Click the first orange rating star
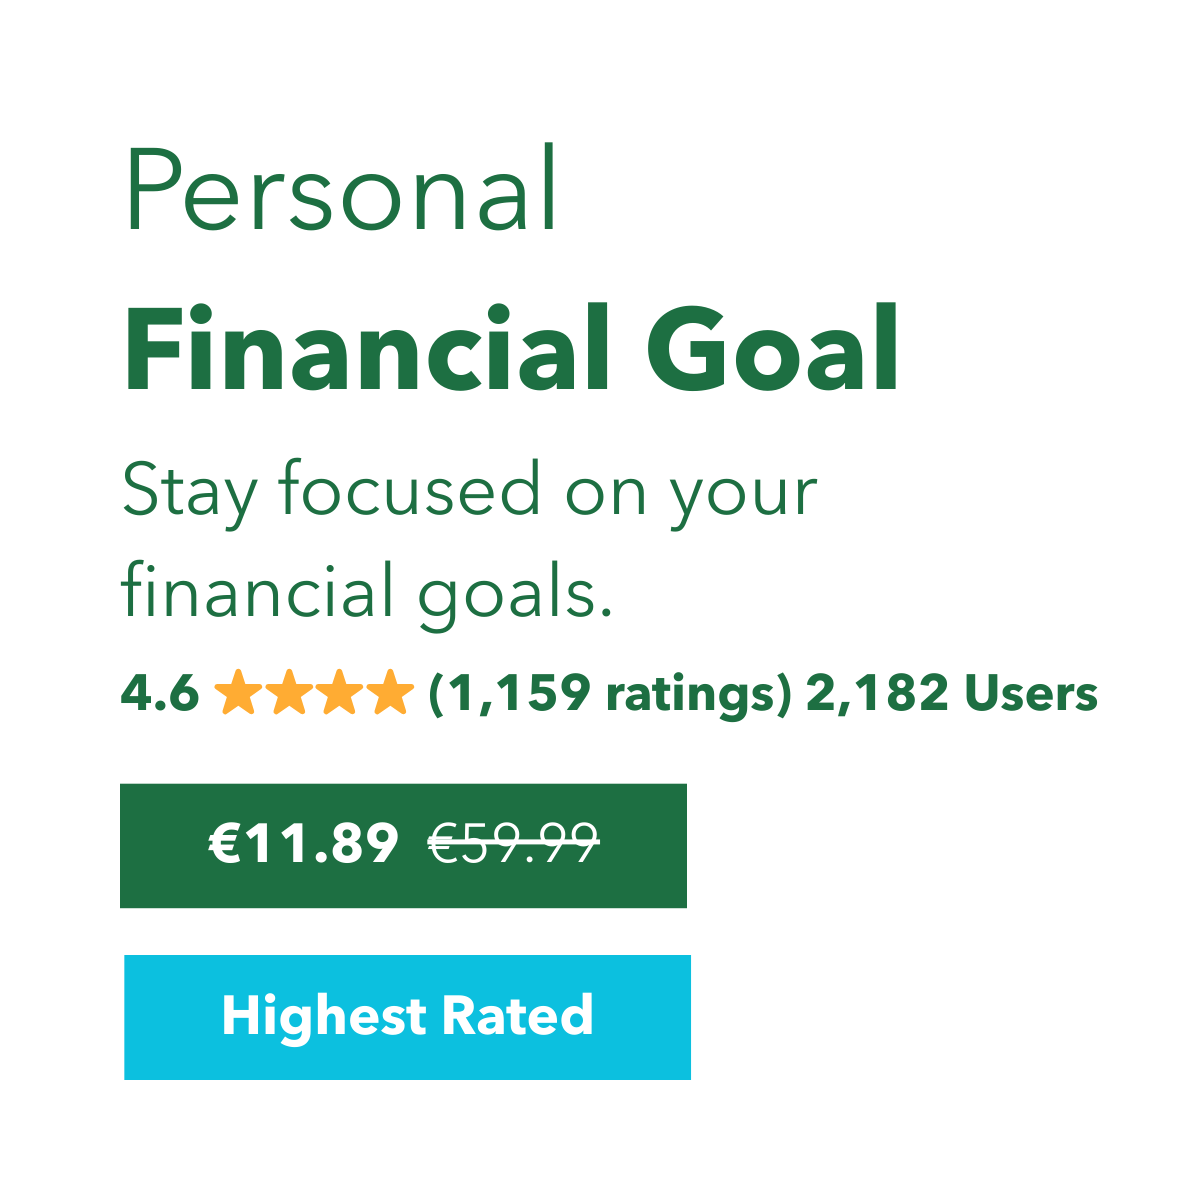The width and height of the screenshot is (1200, 1200). [x=237, y=694]
